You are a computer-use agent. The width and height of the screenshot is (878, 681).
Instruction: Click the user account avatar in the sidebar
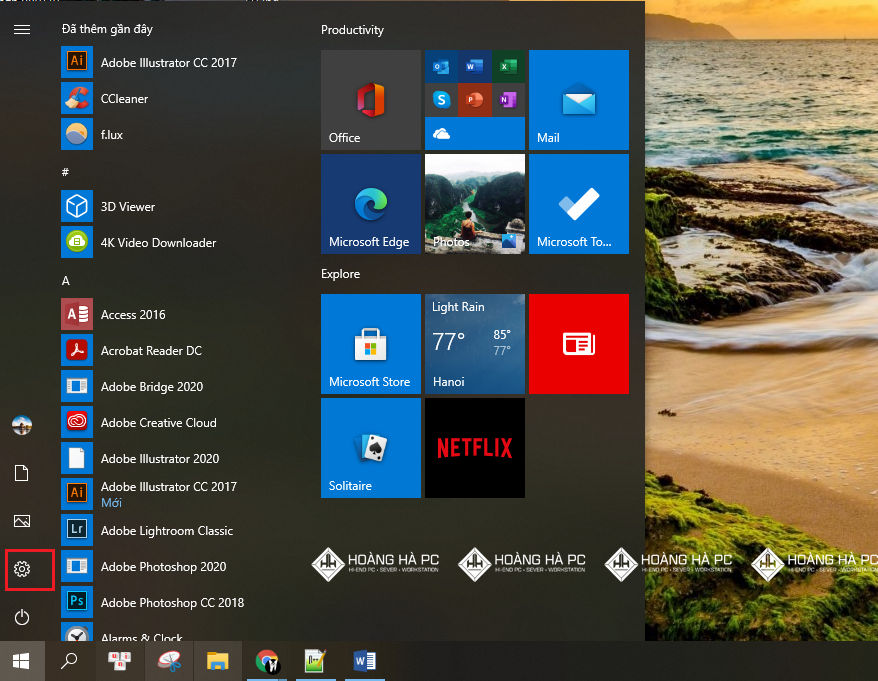[x=21, y=424]
